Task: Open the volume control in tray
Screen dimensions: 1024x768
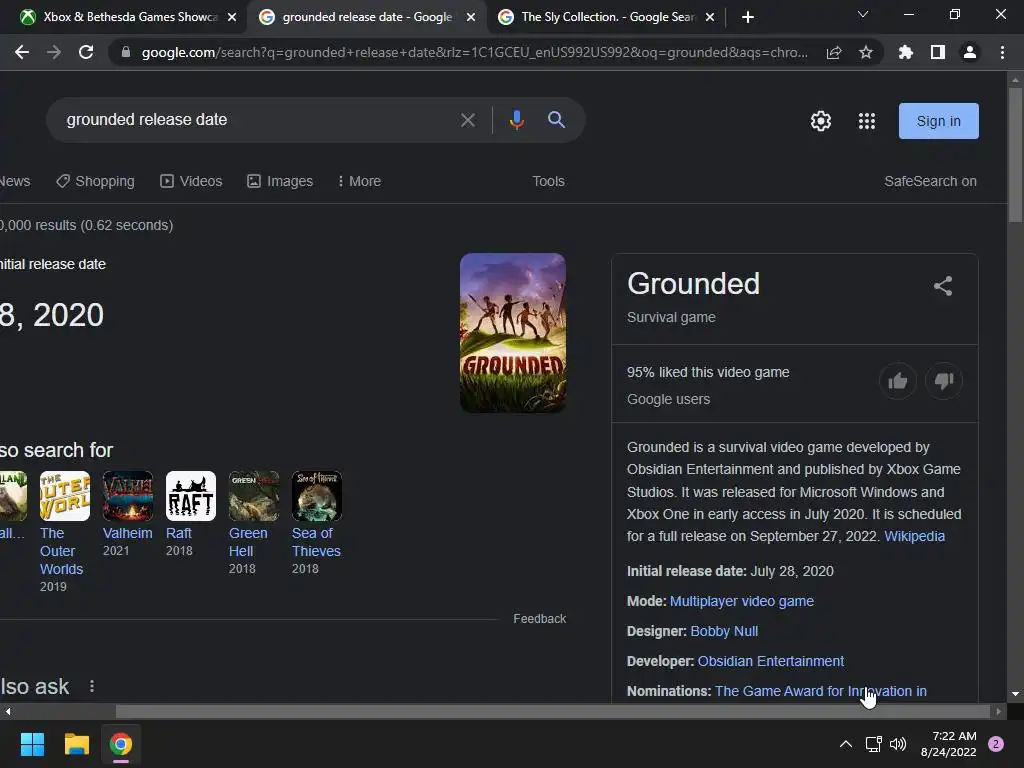Action: pyautogui.click(x=898, y=744)
